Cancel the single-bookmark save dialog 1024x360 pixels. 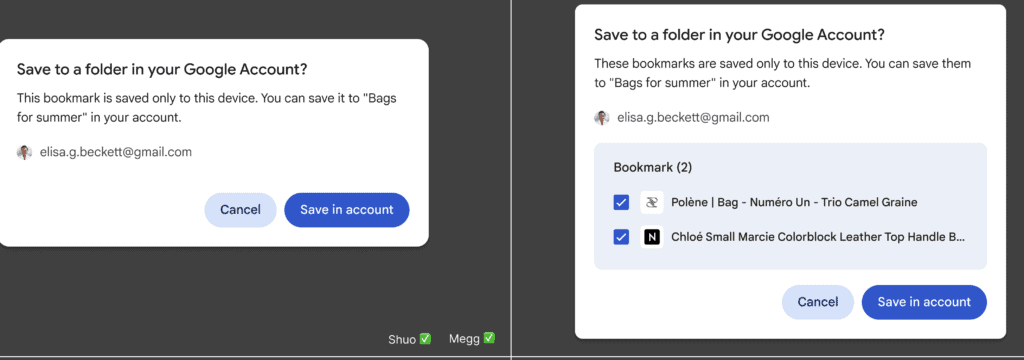point(240,210)
